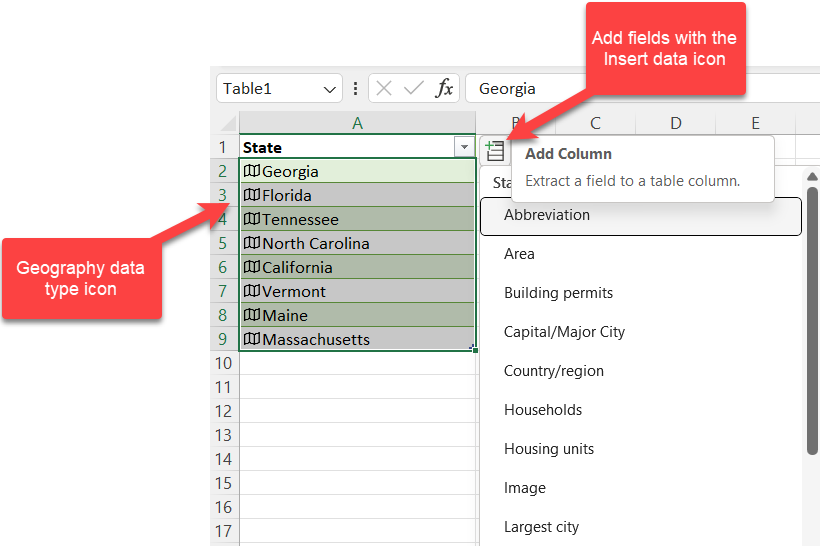Viewport: 820px width, 546px height.
Task: Click the field list scroll up arrow
Action: [812, 176]
